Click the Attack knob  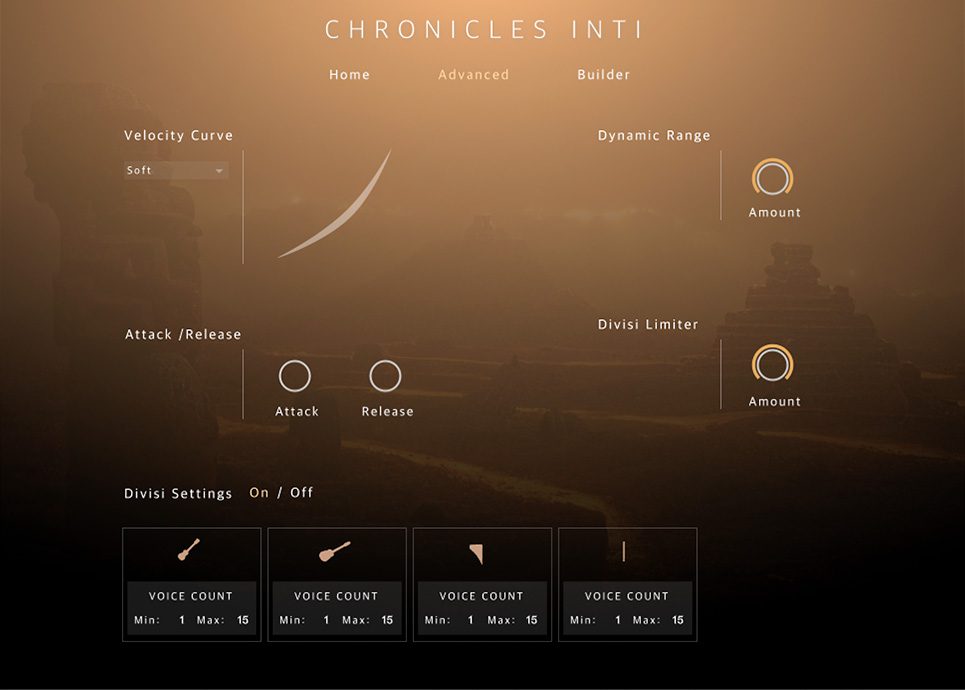[x=296, y=377]
